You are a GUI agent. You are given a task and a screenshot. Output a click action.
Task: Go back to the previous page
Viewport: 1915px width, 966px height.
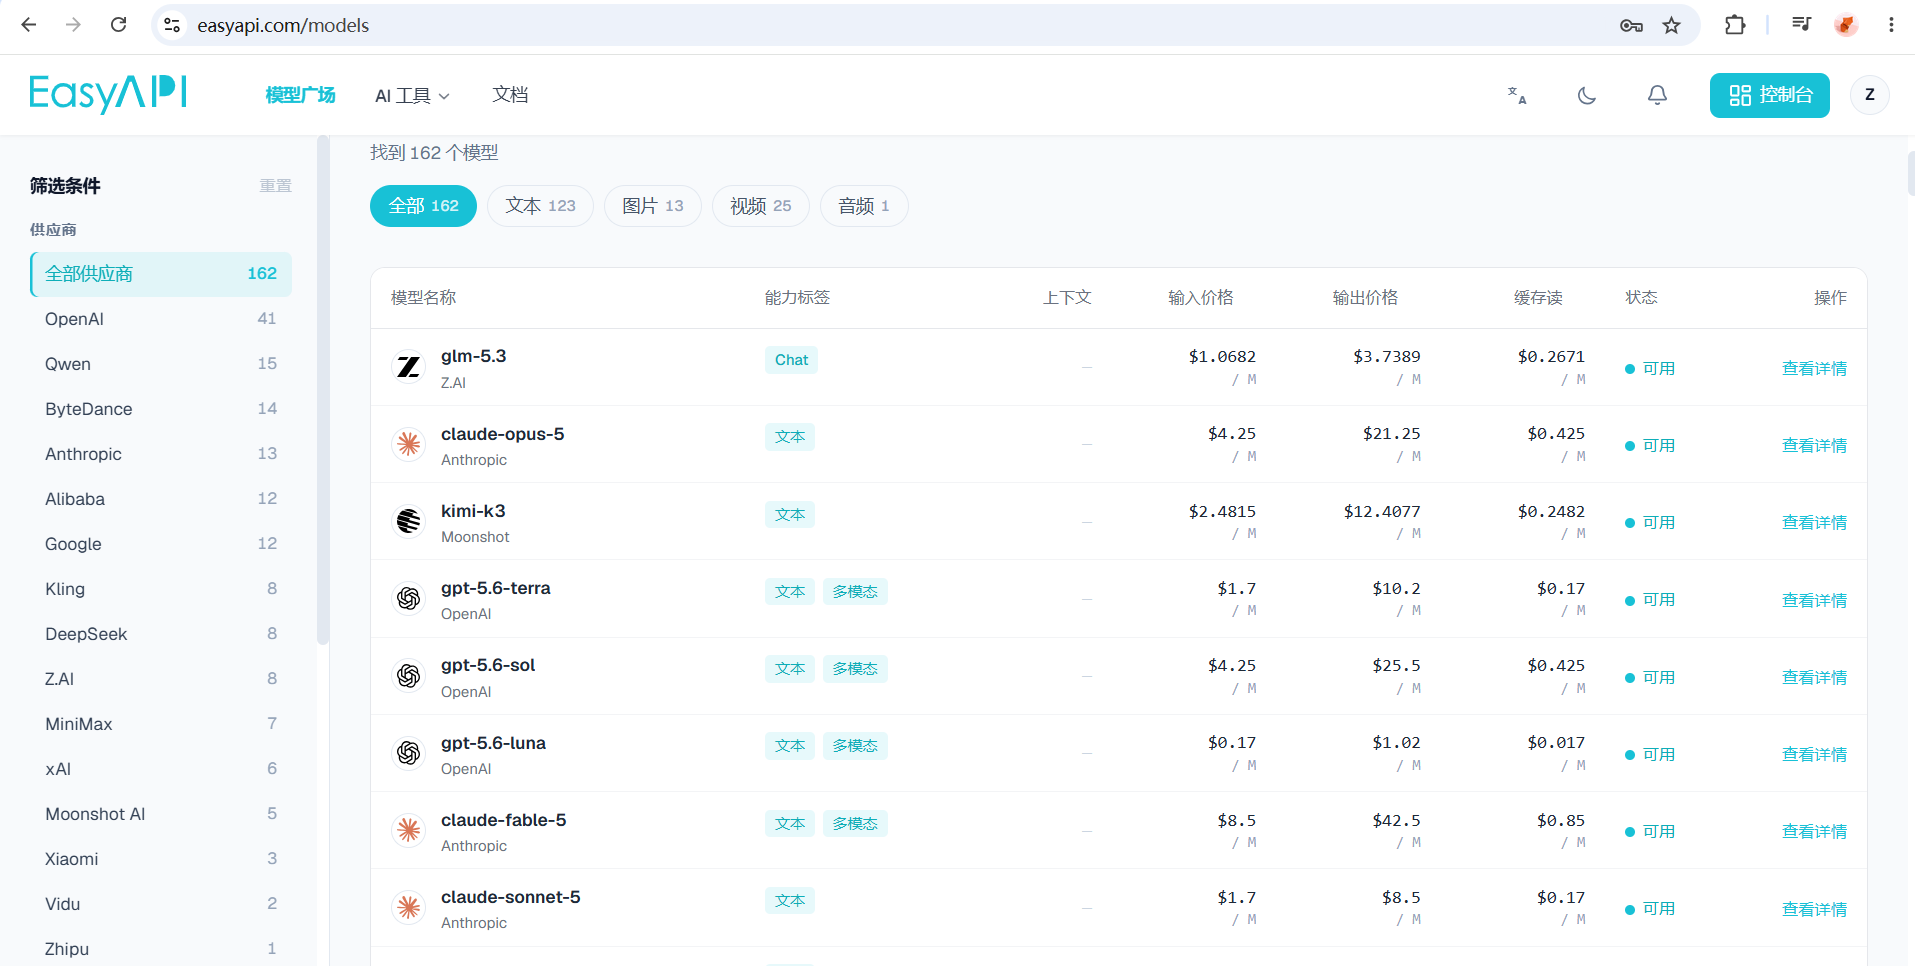point(29,25)
